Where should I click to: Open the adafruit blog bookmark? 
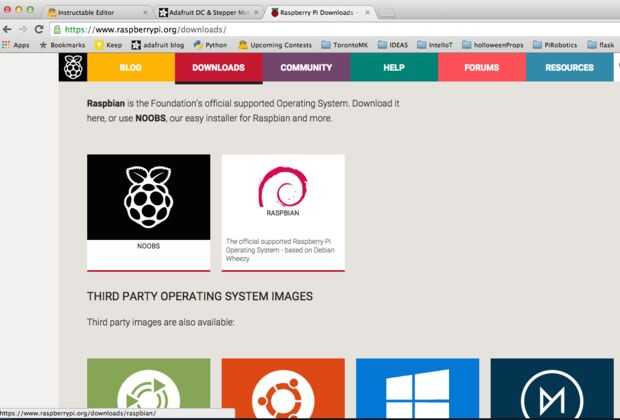[x=158, y=45]
